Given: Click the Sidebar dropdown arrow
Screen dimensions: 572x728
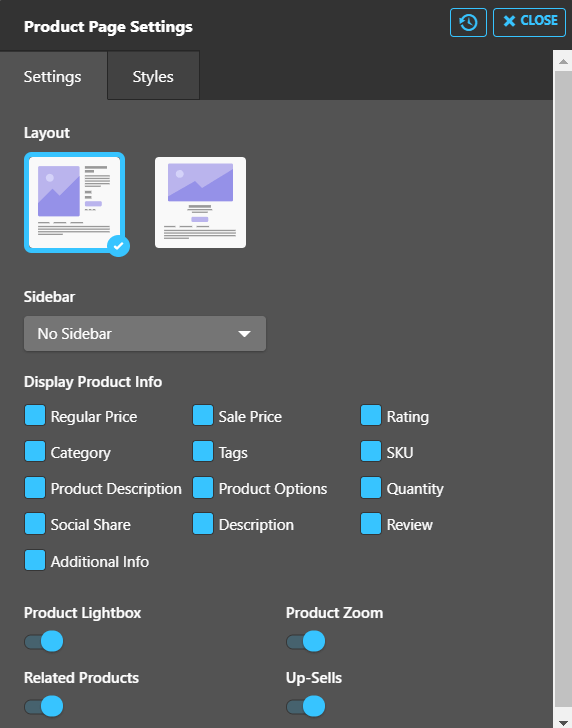Looking at the screenshot, I should [x=244, y=334].
